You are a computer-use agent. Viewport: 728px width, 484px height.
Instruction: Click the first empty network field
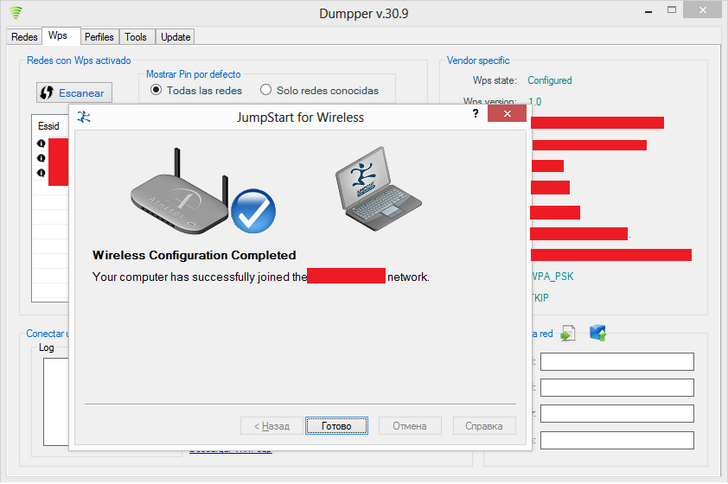[x=616, y=362]
